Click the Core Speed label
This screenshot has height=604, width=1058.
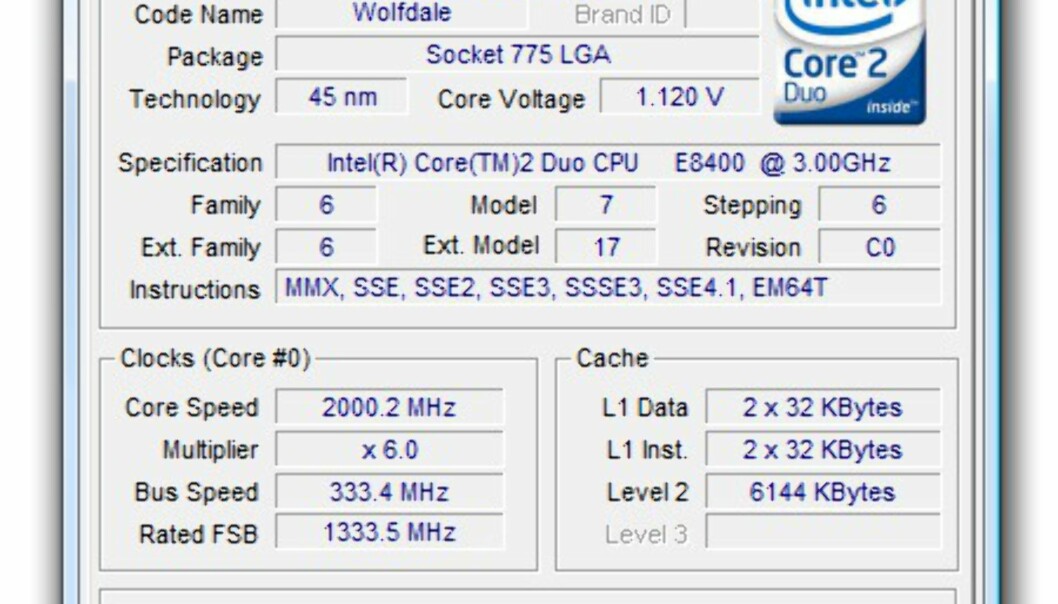tap(192, 408)
